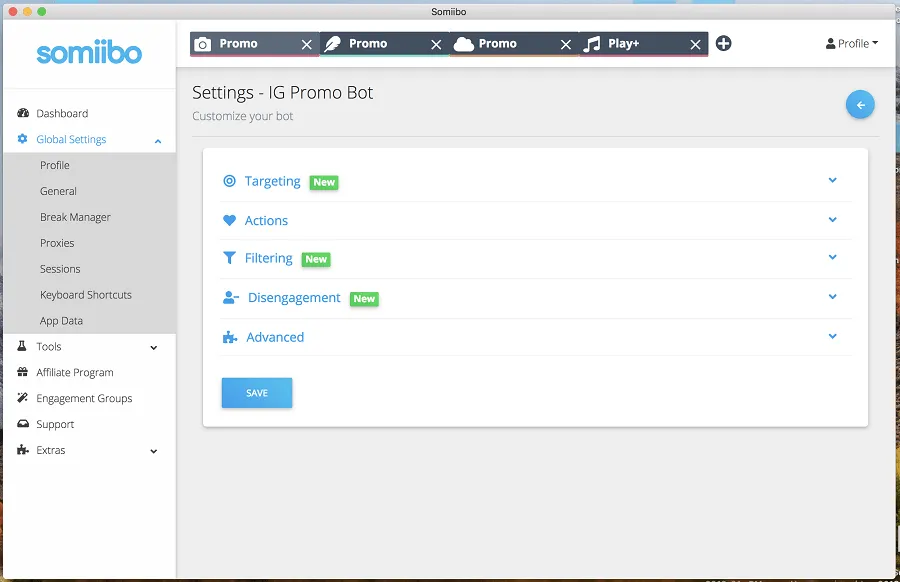Select the Filtering funnel icon

pos(229,258)
